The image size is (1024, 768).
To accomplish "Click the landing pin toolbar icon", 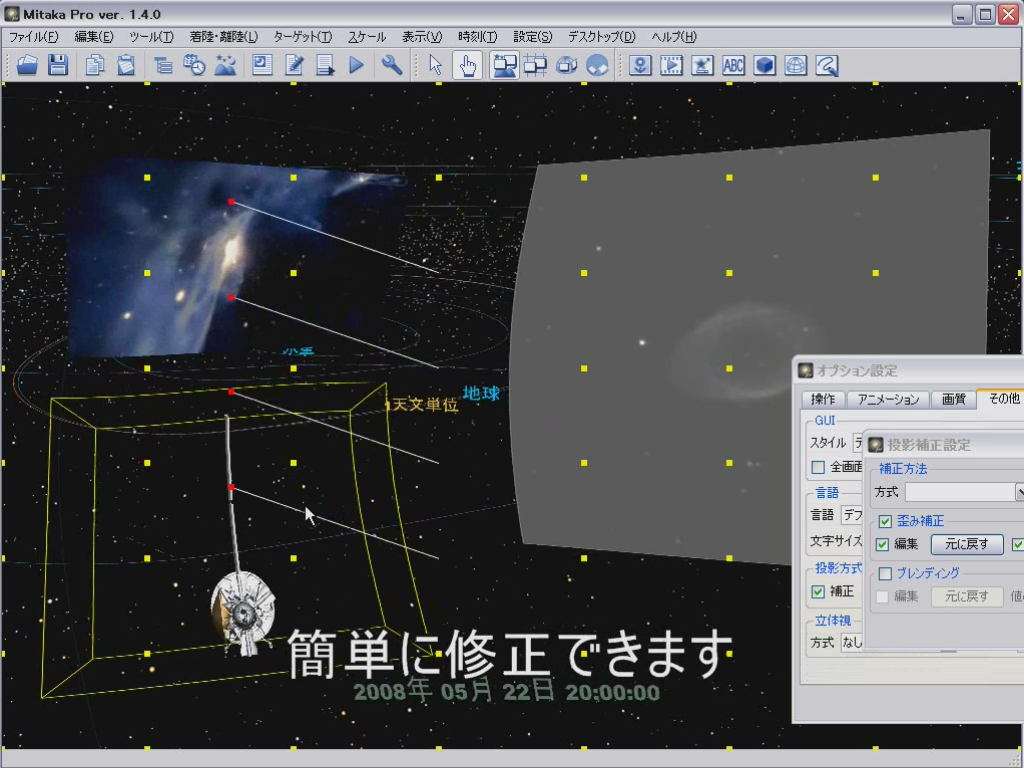I will coord(640,65).
